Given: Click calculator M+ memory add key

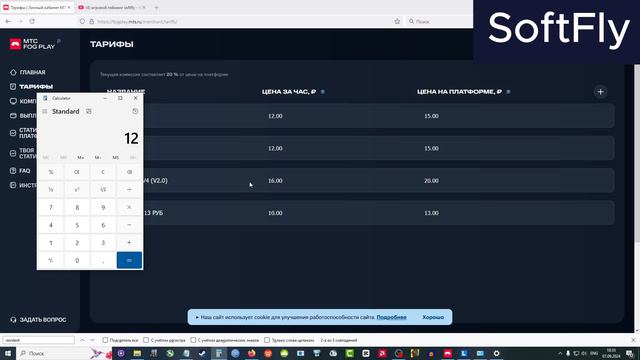Looking at the screenshot, I should tap(80, 158).
